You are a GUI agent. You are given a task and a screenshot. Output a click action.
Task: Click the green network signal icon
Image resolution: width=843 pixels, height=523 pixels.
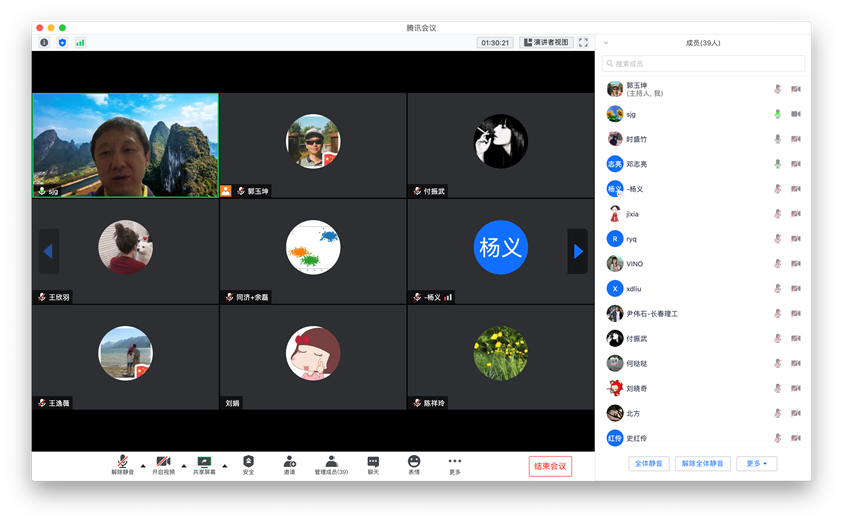(x=80, y=43)
